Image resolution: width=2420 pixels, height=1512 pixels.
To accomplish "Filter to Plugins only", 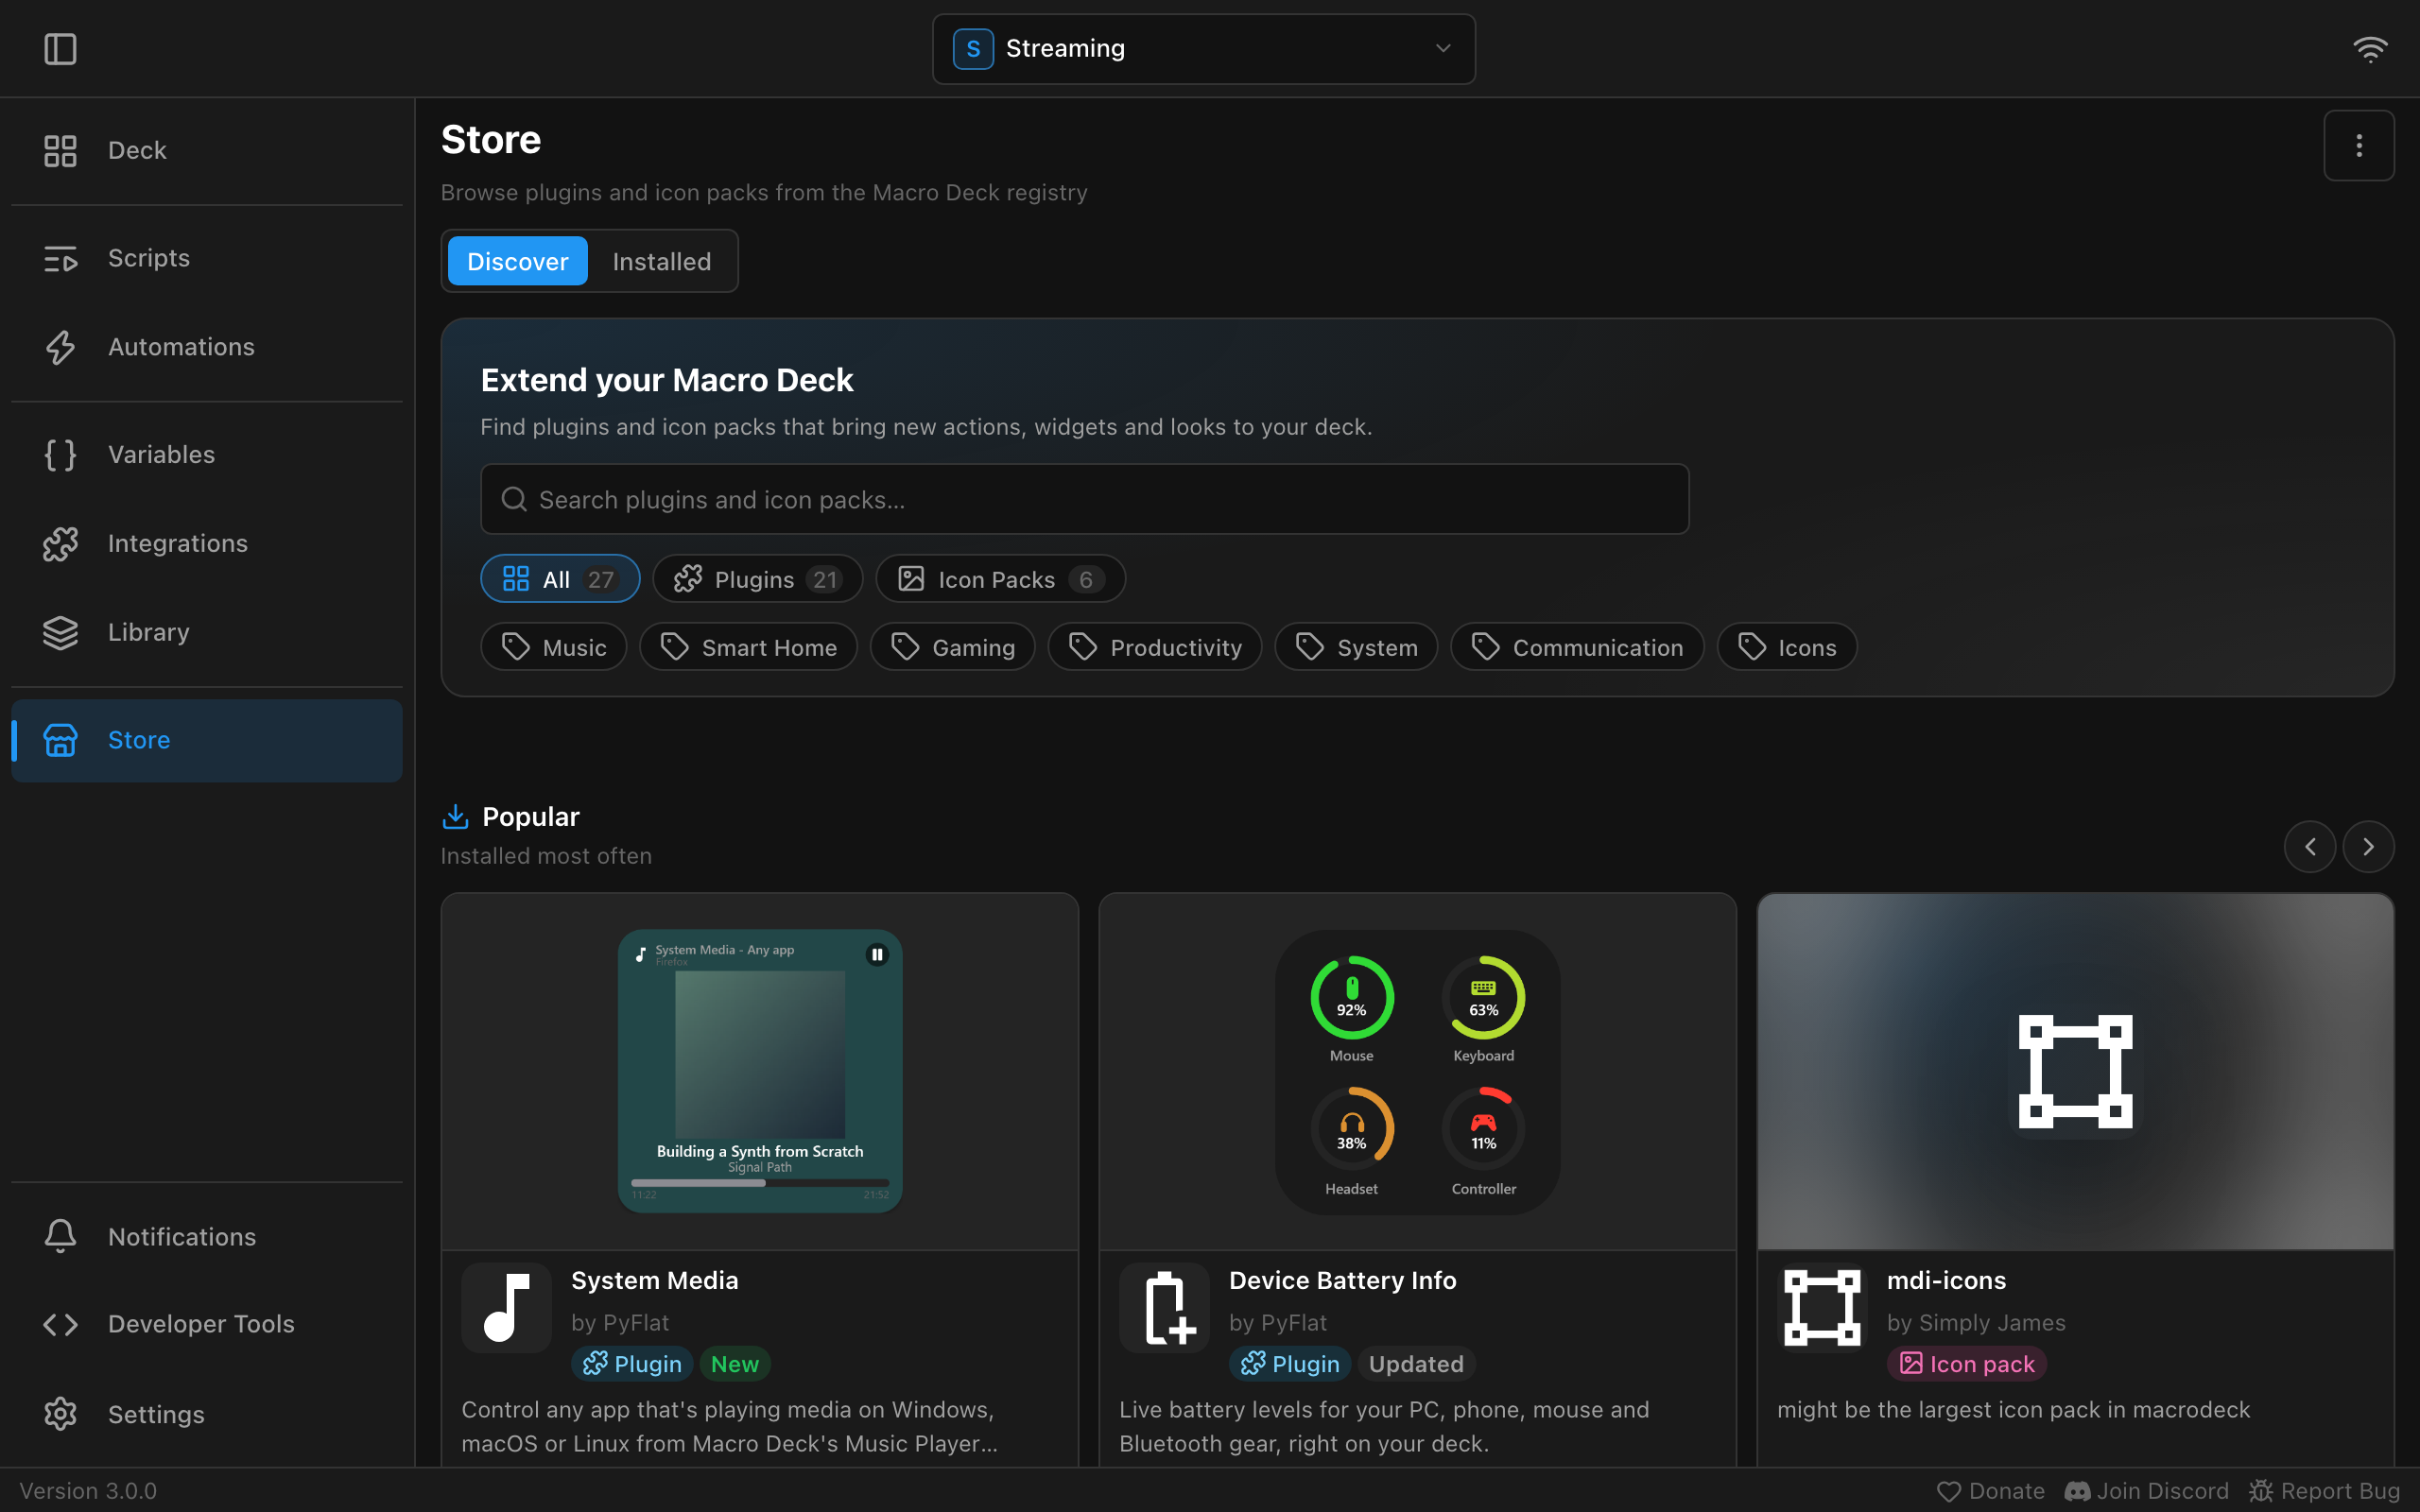I will (757, 579).
